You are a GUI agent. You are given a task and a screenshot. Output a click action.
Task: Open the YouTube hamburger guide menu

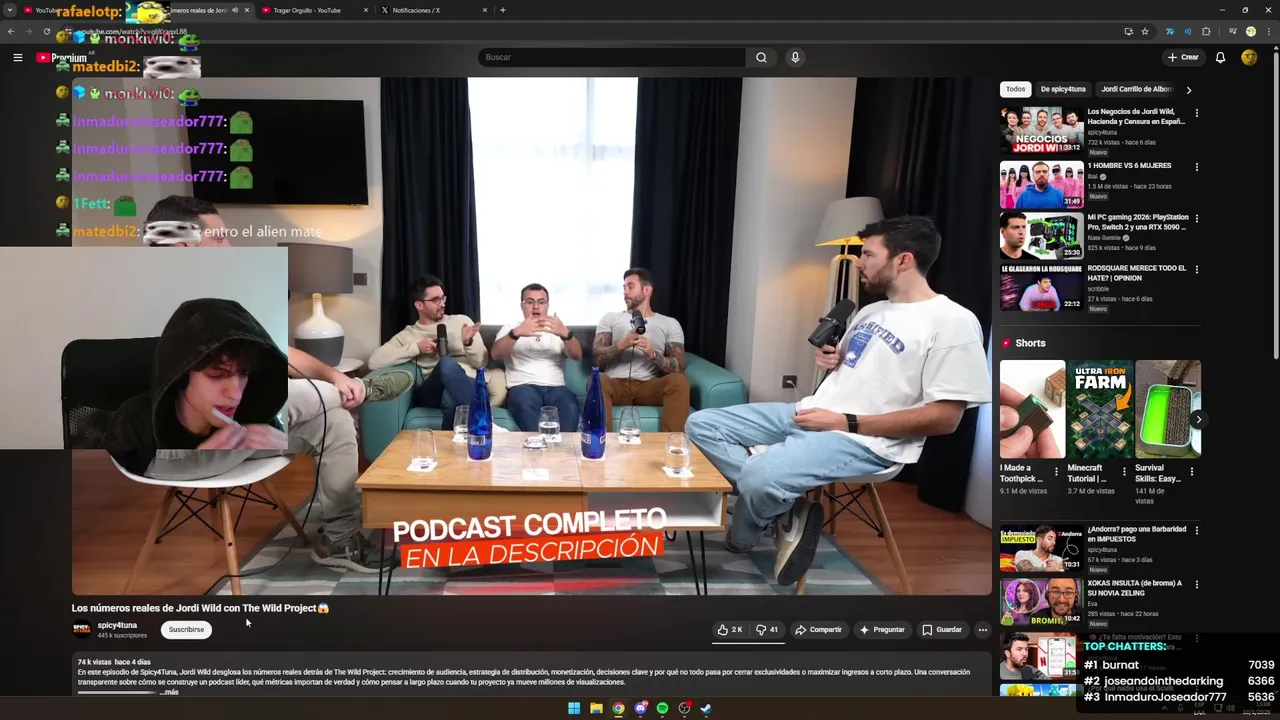(17, 57)
